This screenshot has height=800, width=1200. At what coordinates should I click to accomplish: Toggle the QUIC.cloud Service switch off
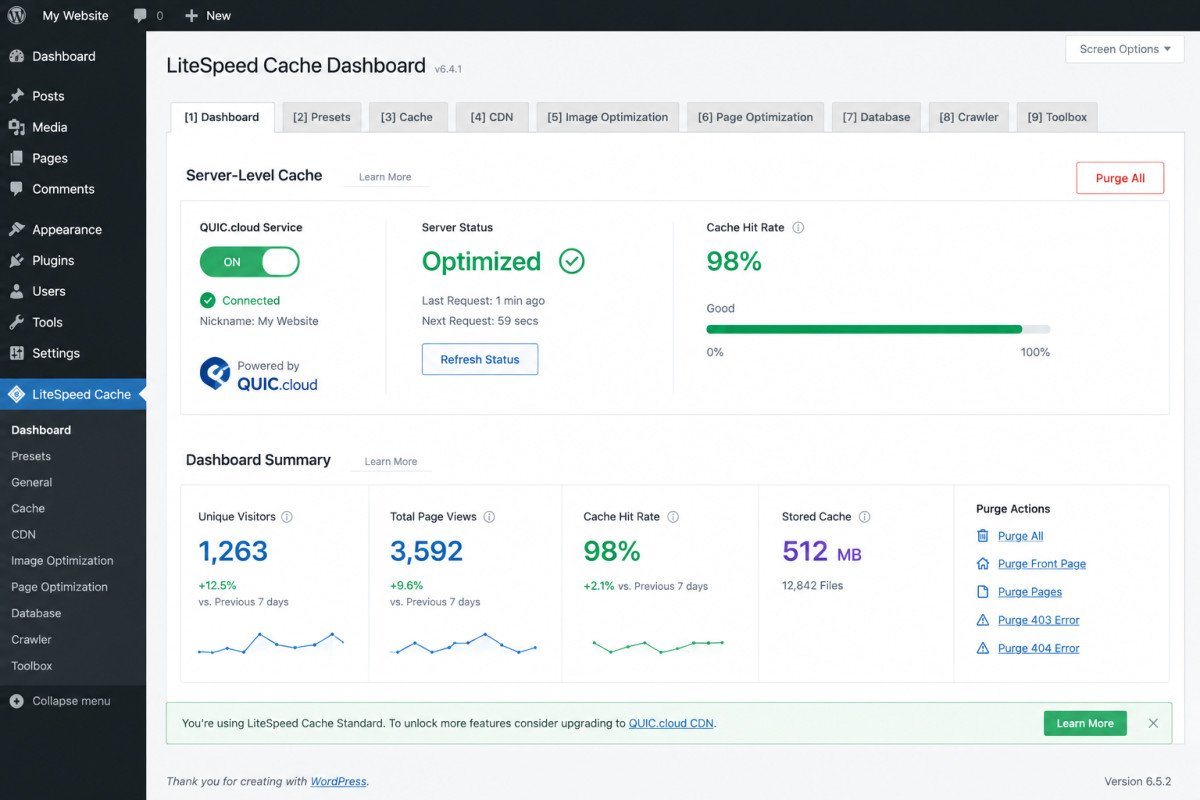pos(249,262)
